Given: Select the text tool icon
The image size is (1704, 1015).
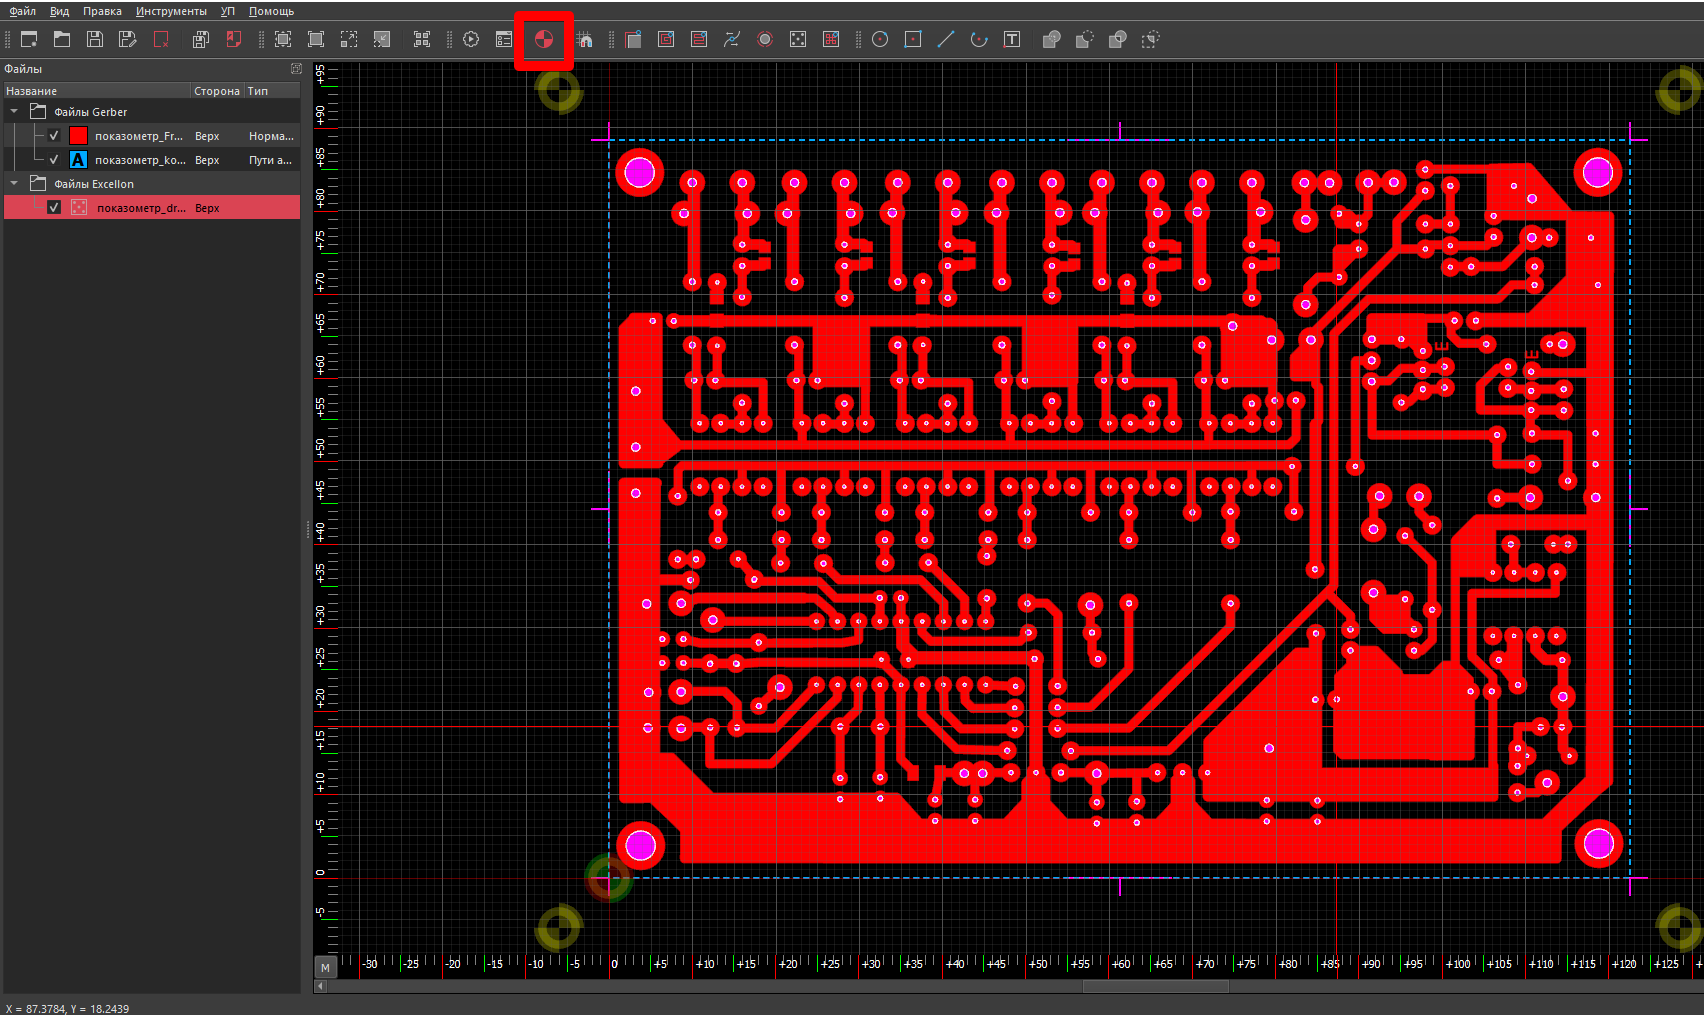Looking at the screenshot, I should pos(1012,39).
